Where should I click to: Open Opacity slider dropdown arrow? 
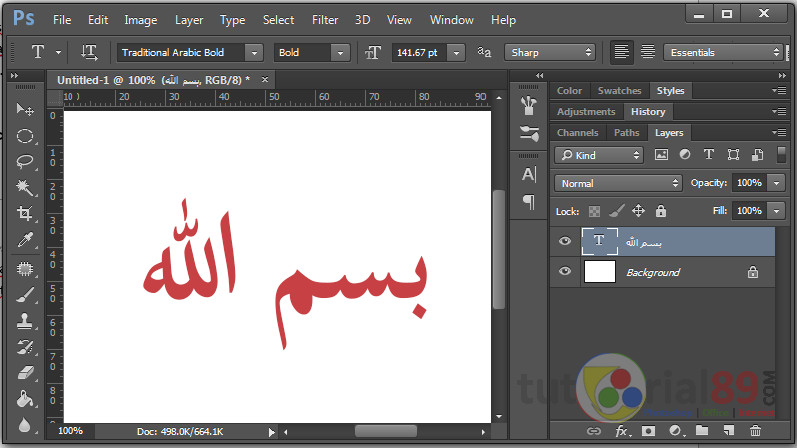coord(777,183)
